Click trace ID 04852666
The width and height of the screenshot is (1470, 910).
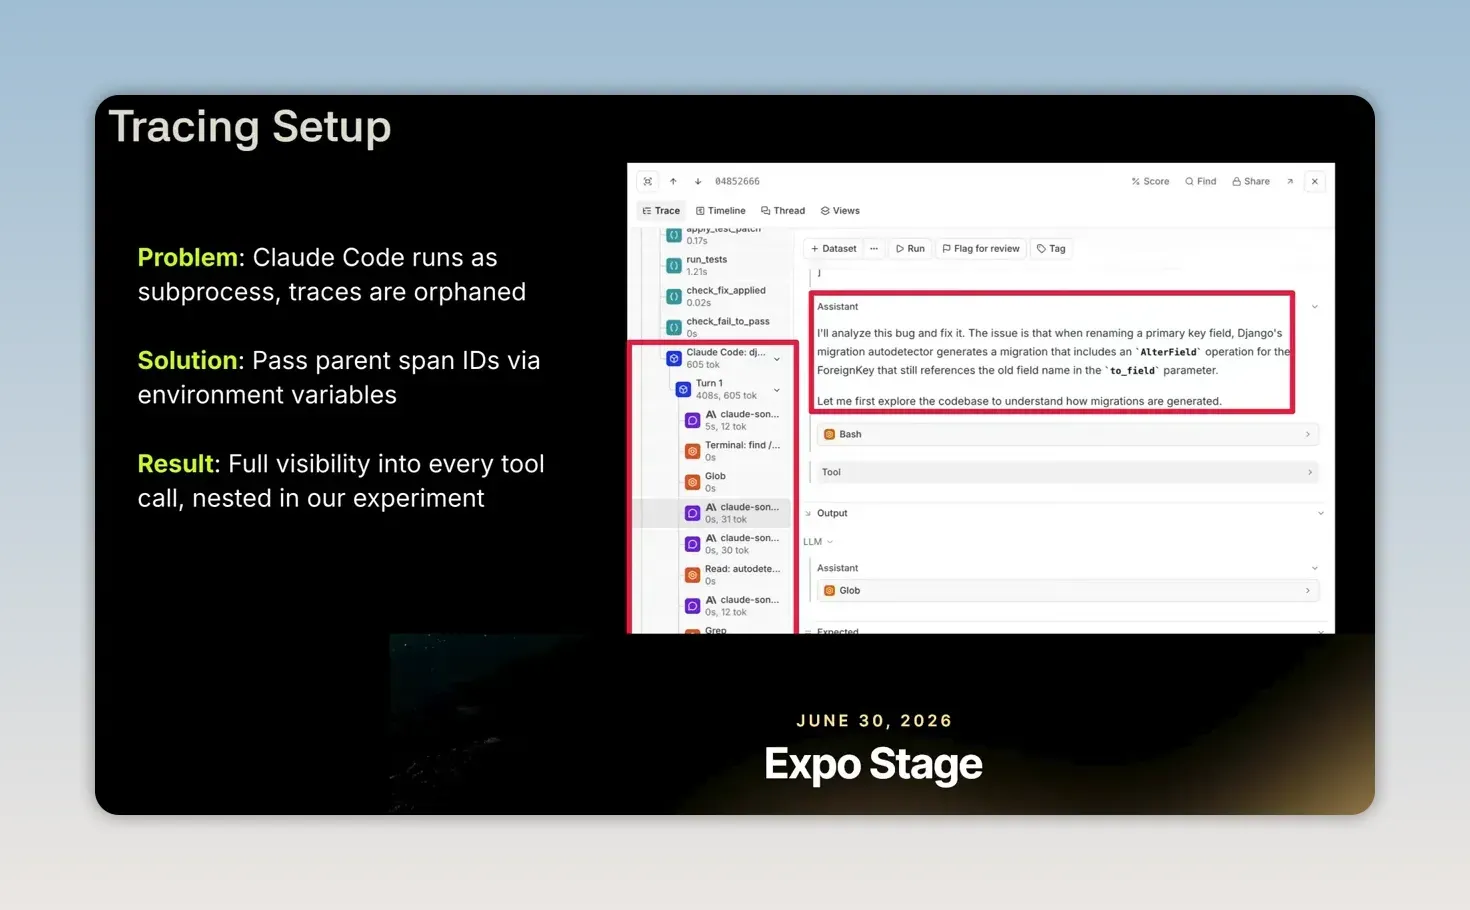737,181
